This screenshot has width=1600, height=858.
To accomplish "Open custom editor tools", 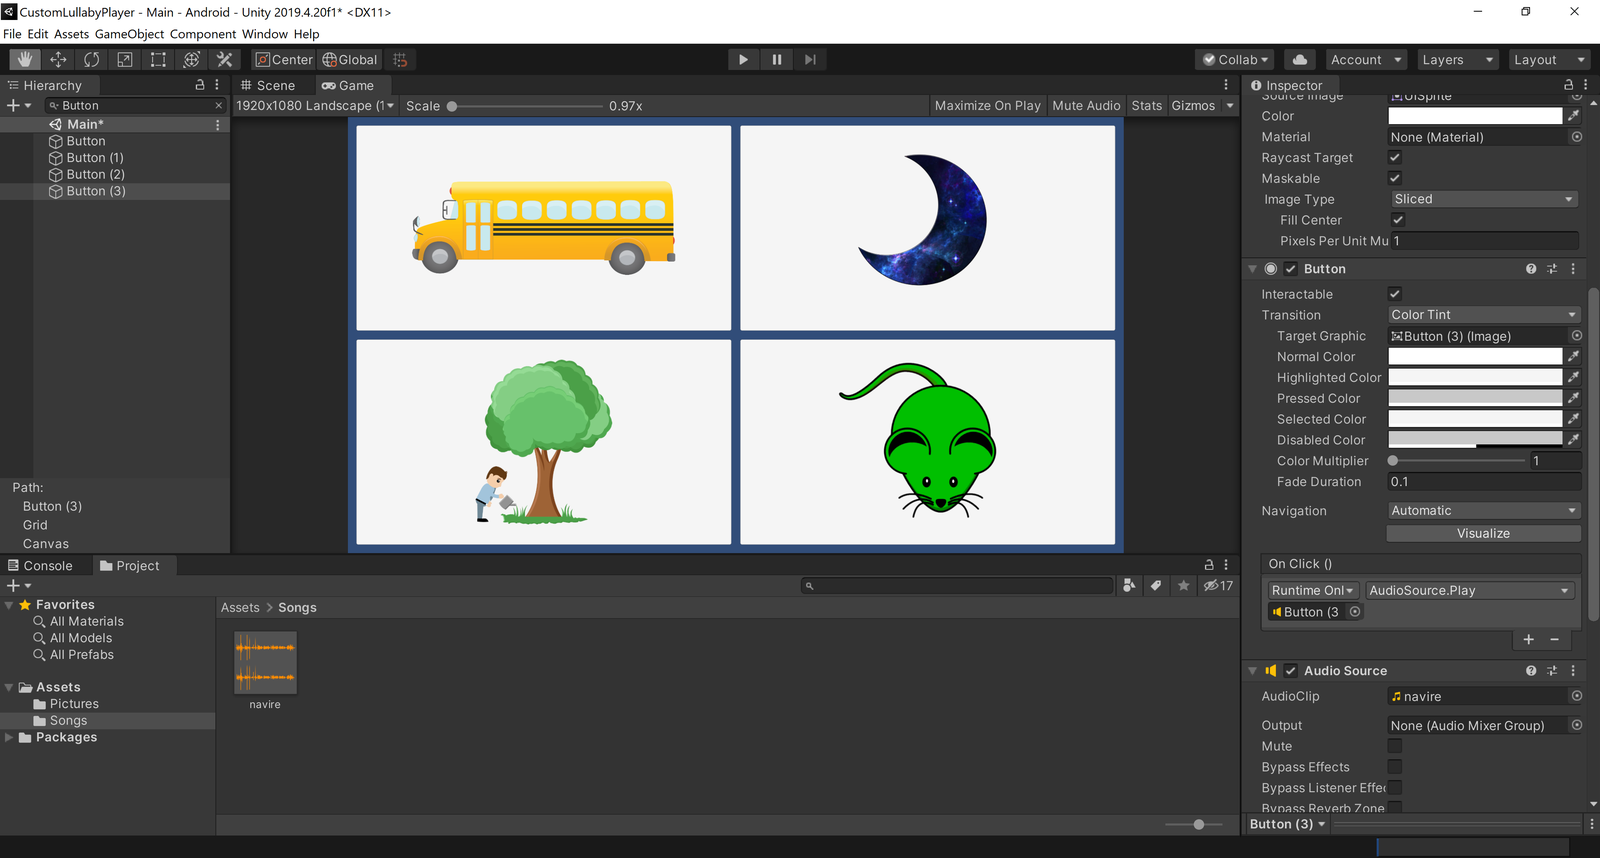I will coord(225,60).
